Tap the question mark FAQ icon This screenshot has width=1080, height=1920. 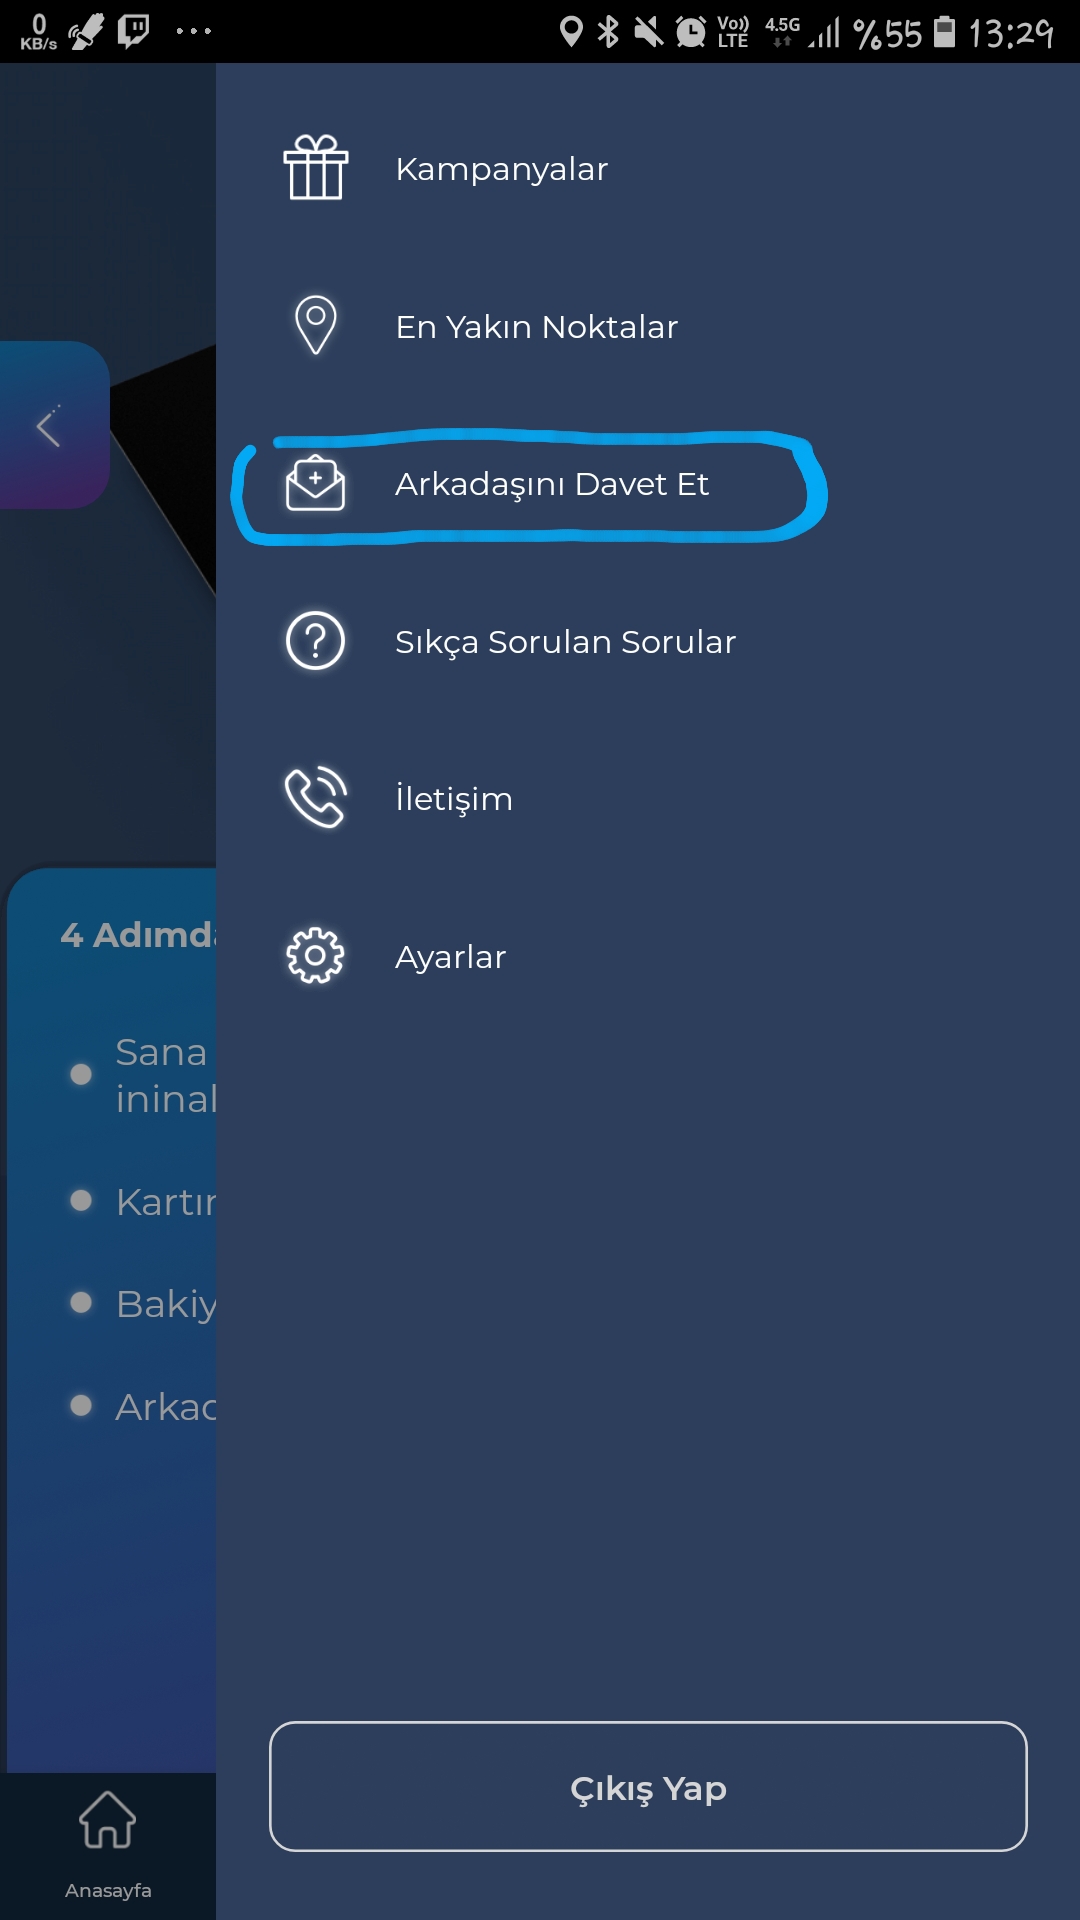point(316,641)
